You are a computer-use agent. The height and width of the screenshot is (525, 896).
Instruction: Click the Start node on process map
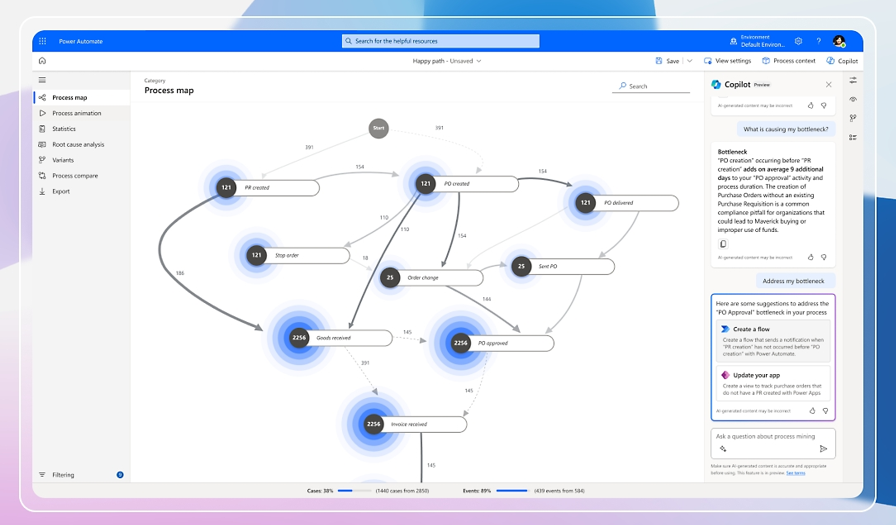378,128
